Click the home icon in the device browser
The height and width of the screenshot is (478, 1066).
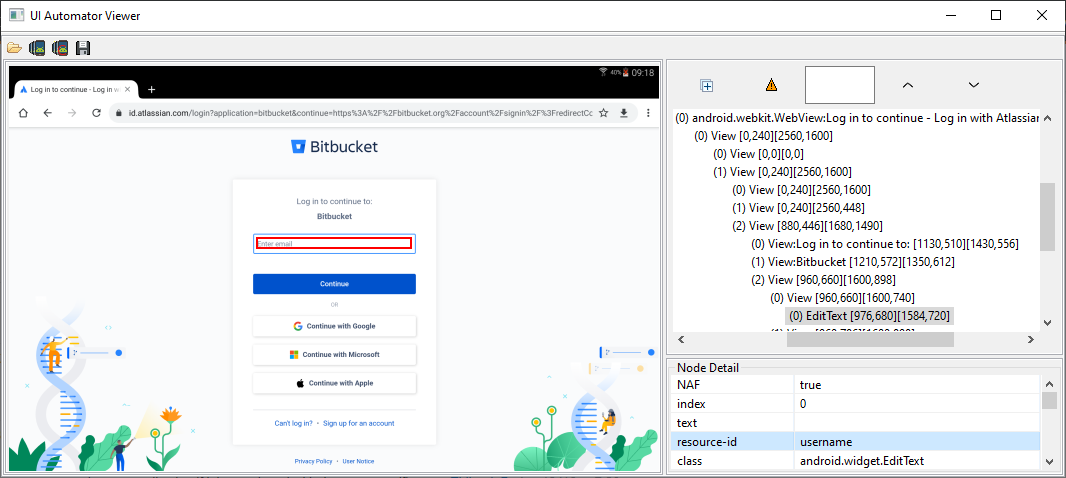pyautogui.click(x=23, y=113)
